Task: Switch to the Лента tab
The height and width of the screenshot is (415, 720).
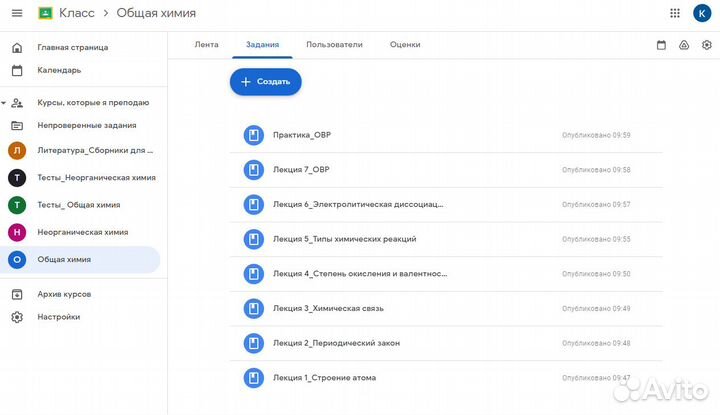Action: (207, 45)
